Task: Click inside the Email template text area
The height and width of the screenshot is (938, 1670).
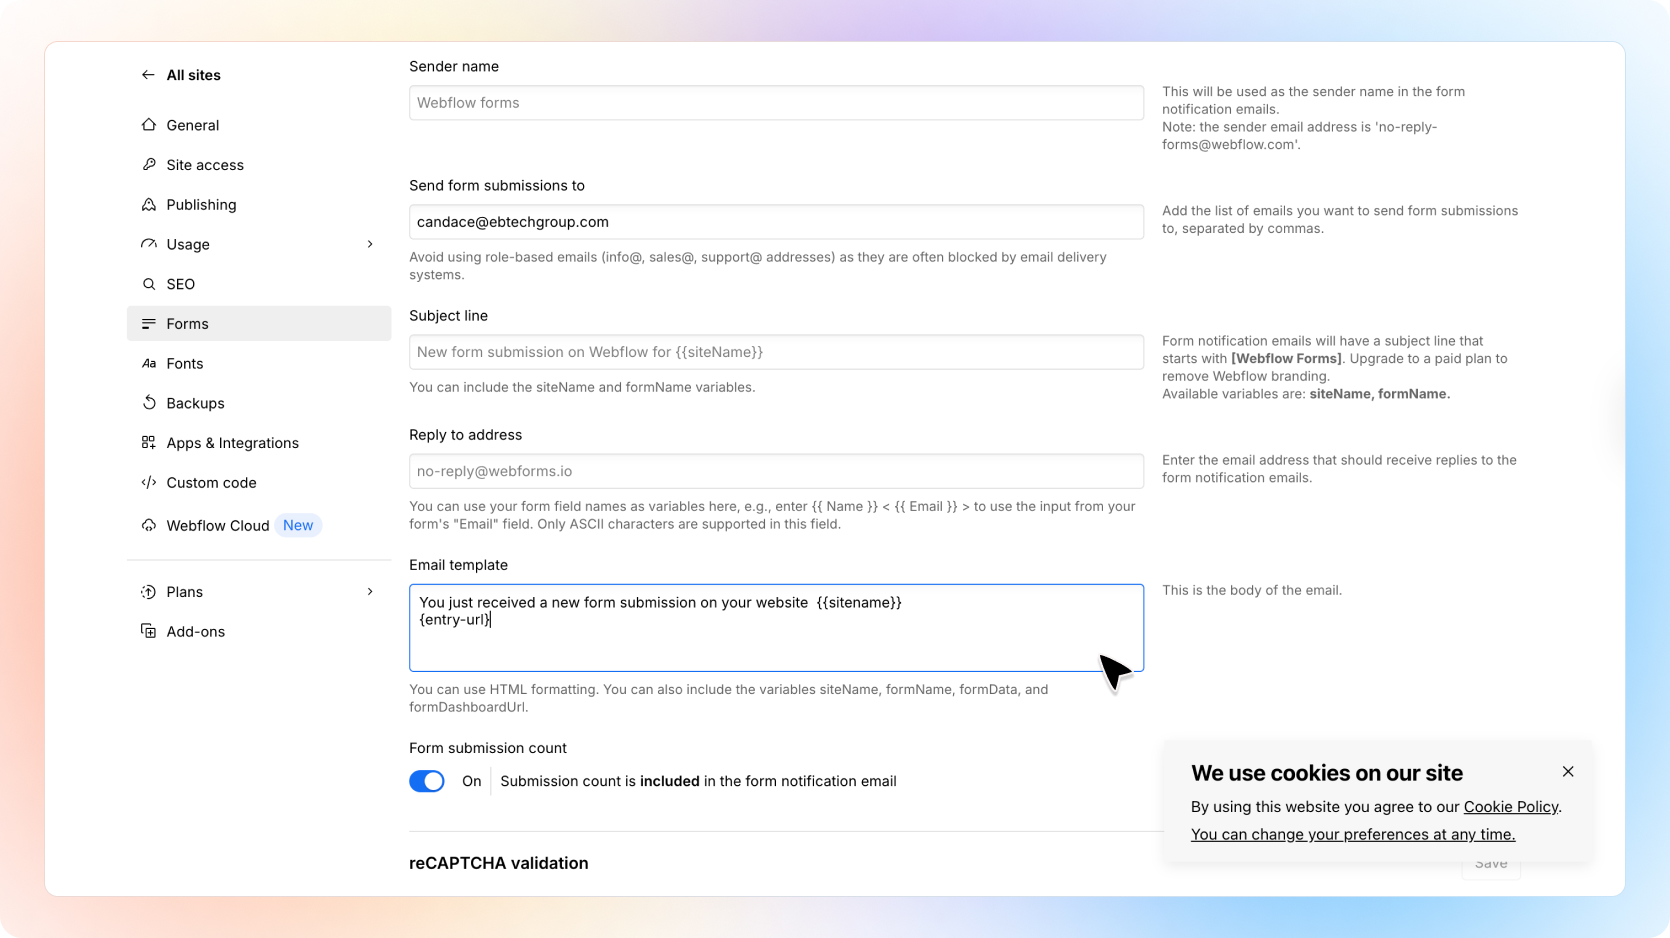Action: coord(776,628)
